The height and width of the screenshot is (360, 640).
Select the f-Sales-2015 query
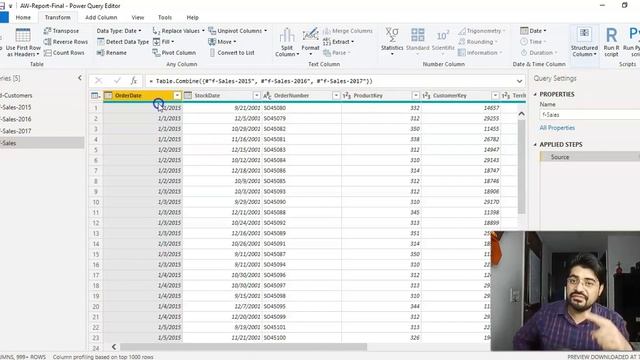[x=42, y=107]
